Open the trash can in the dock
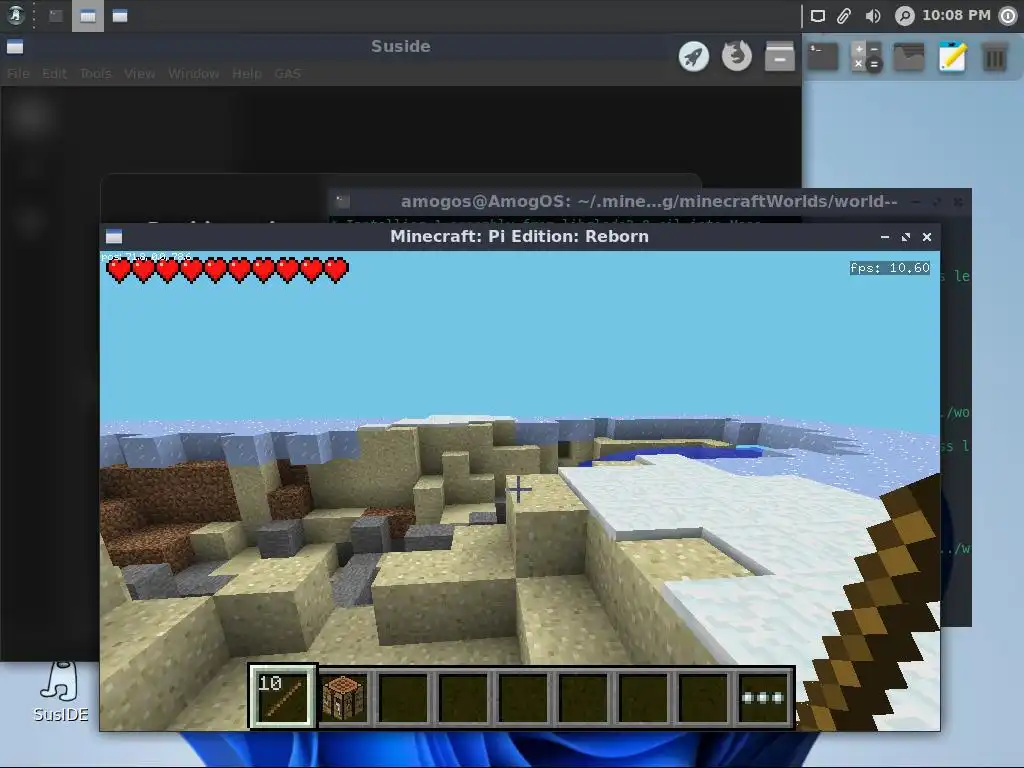This screenshot has height=768, width=1024. pyautogui.click(x=995, y=57)
